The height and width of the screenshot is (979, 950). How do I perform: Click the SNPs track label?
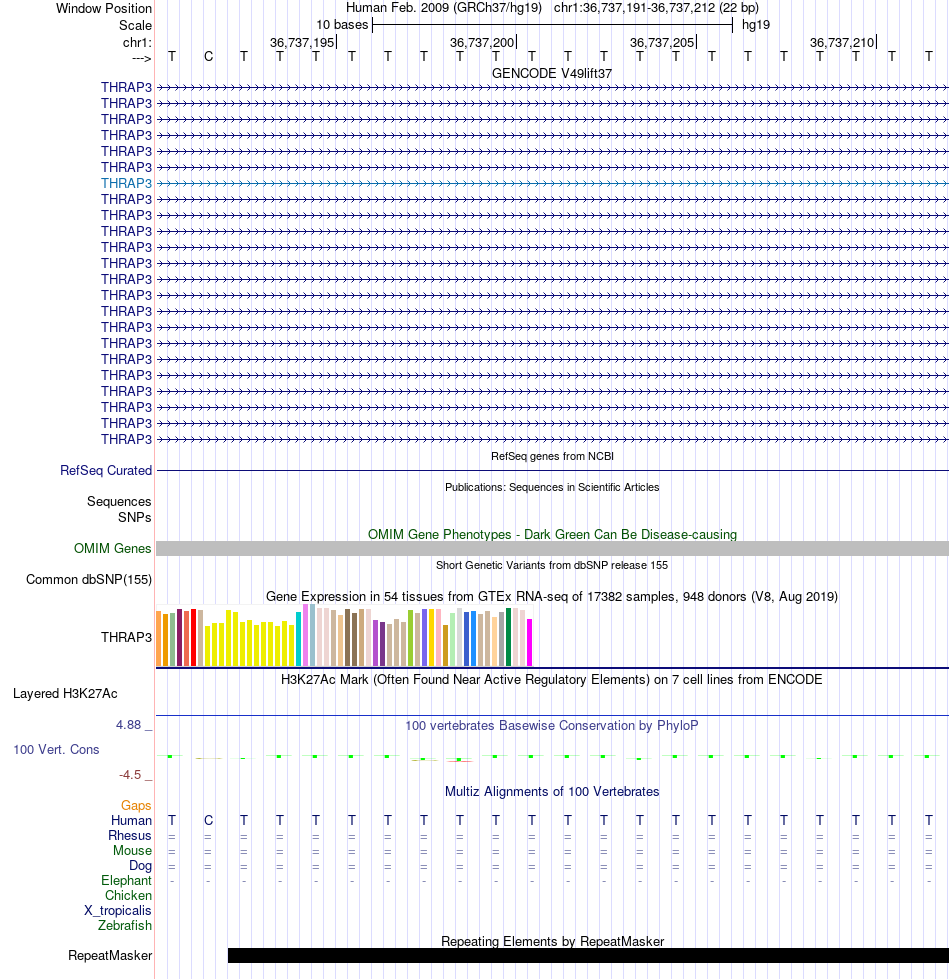click(135, 518)
